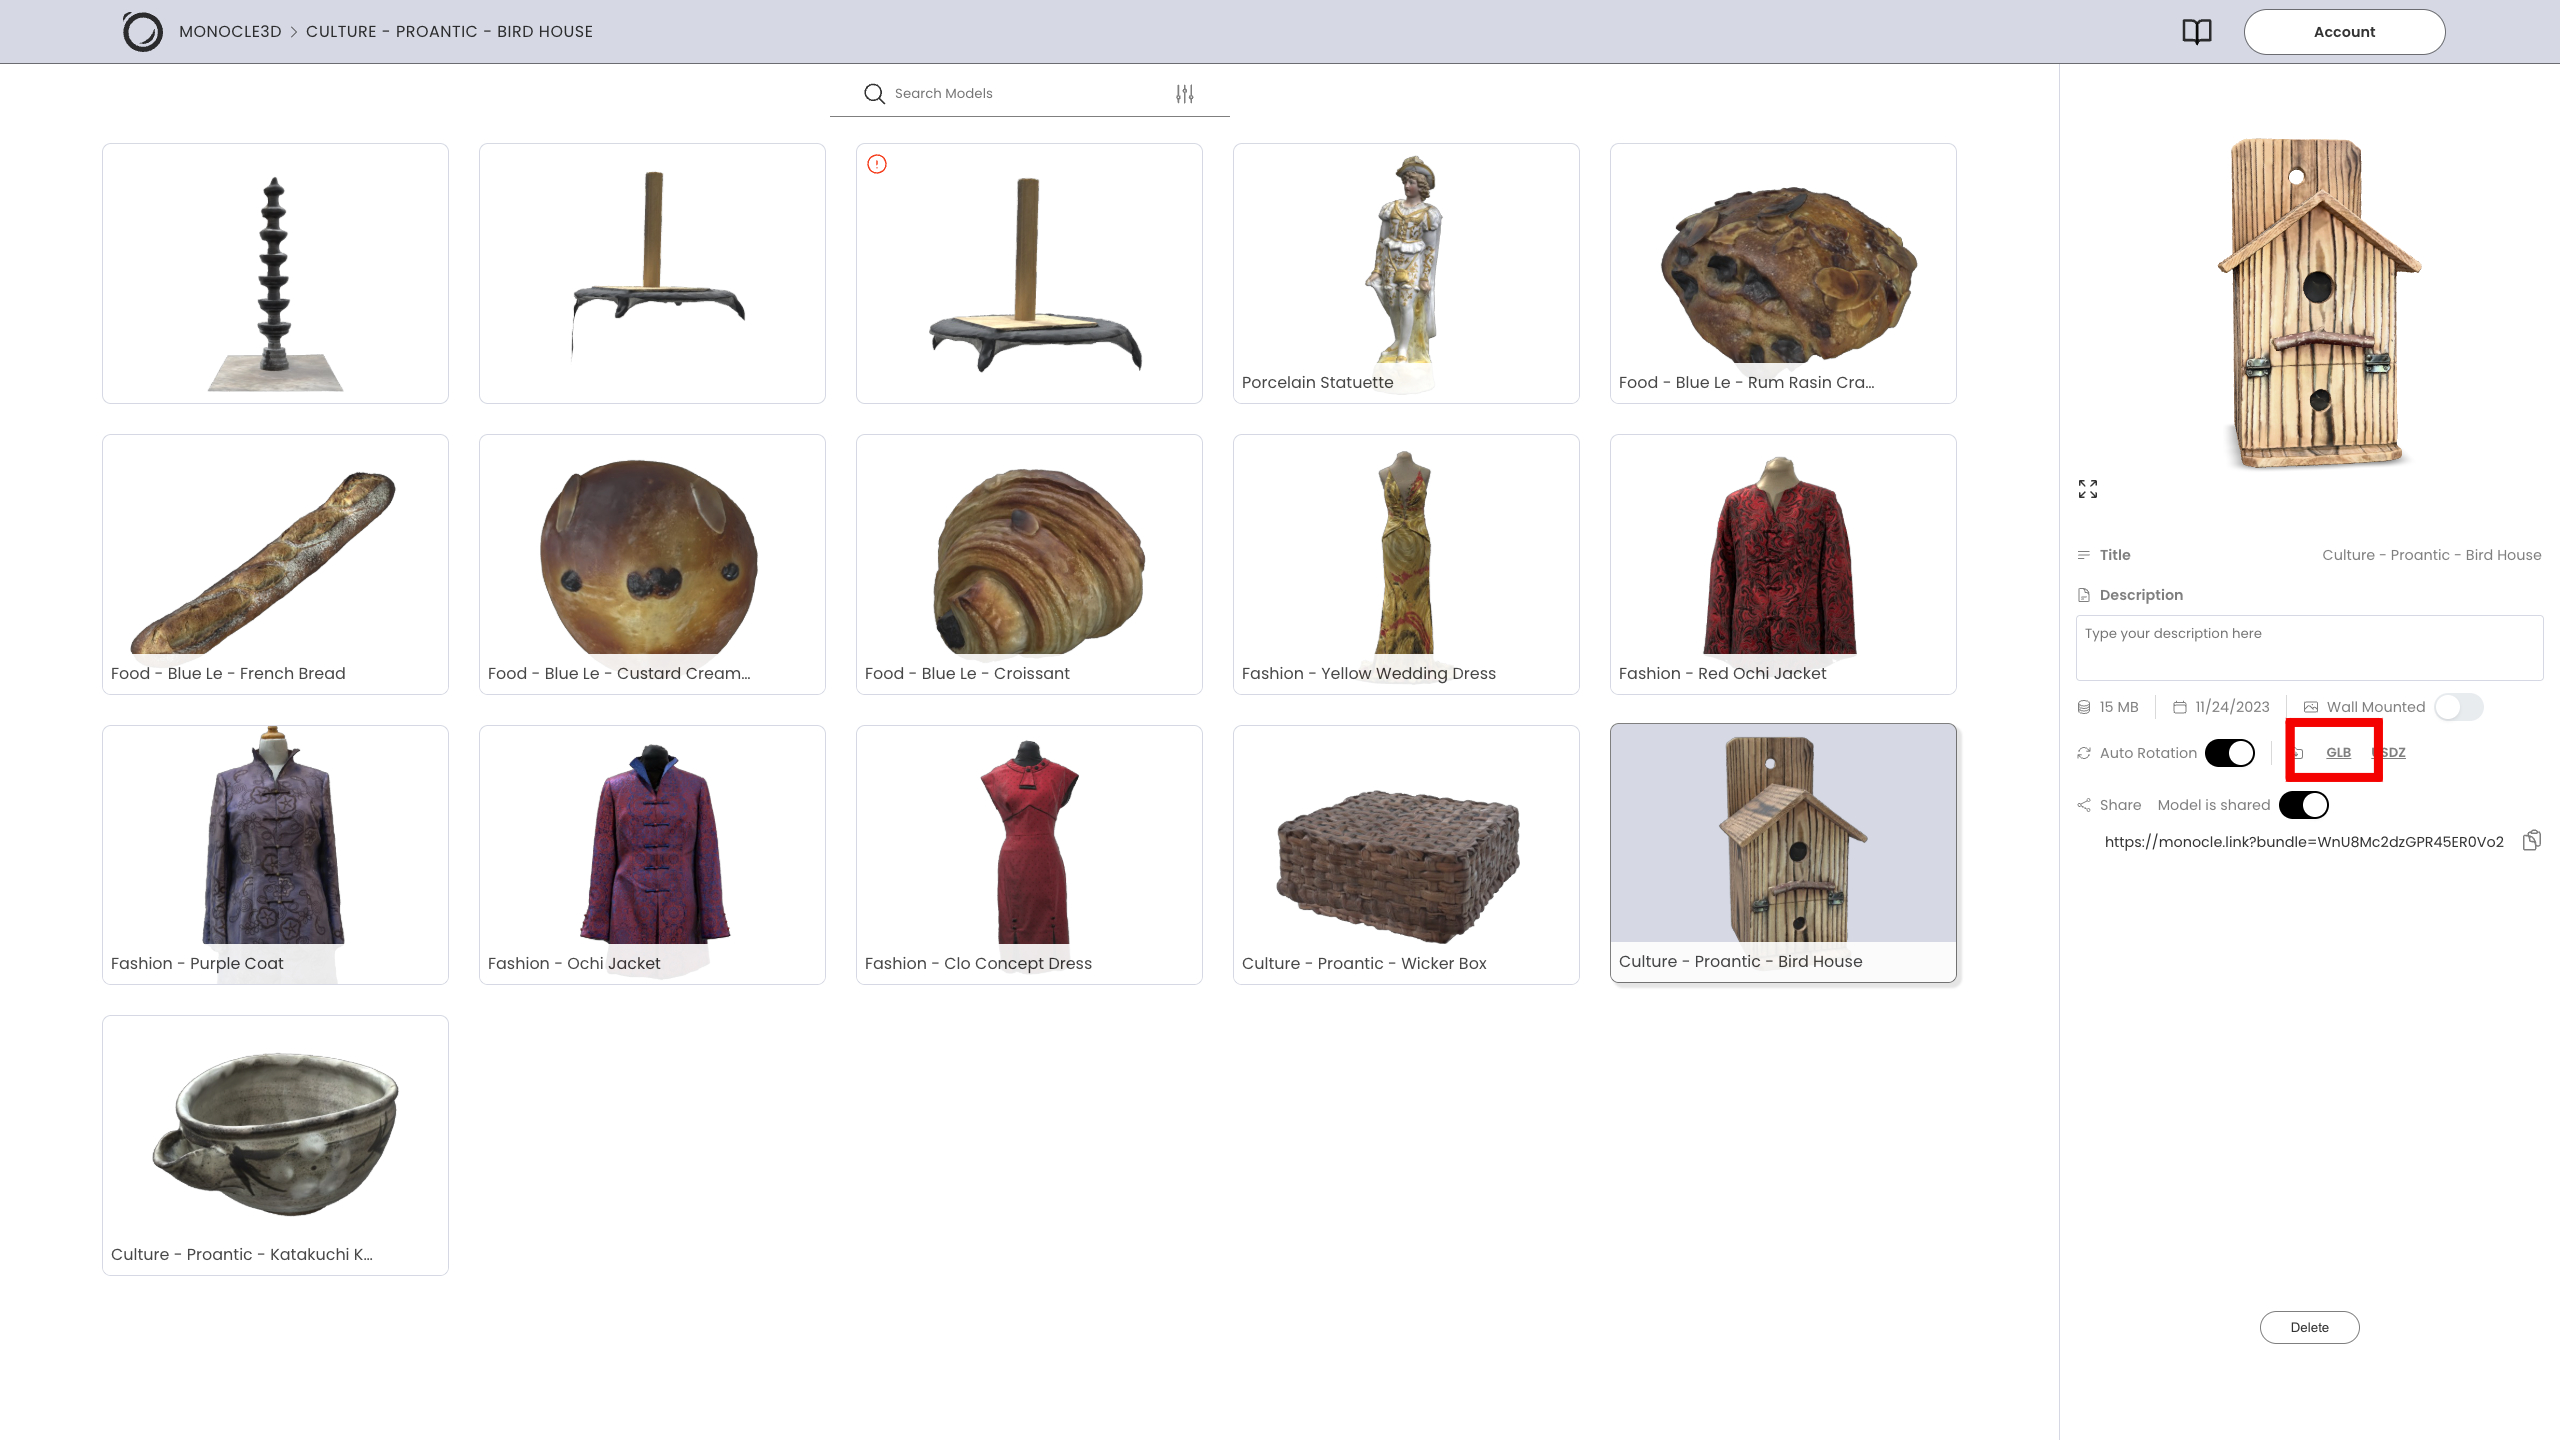Click MONOCLE3D breadcrumb to go home
This screenshot has height=1440, width=2560.
[230, 32]
